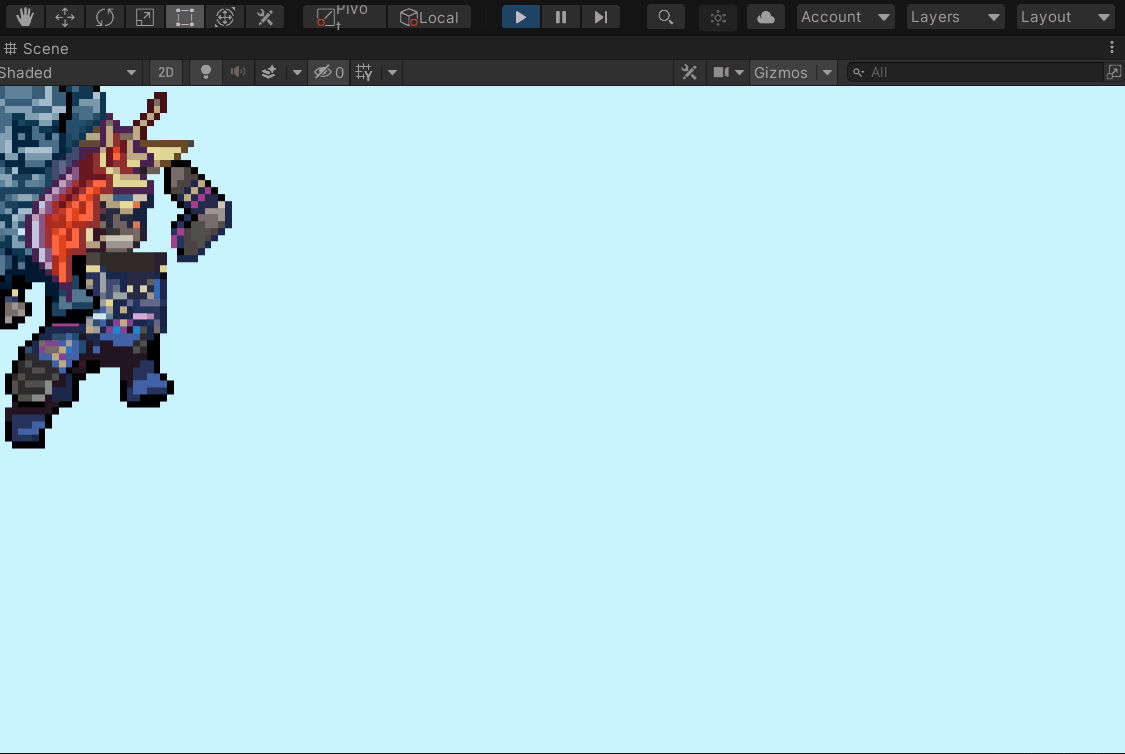Open the Account dropdown
Viewport: 1125px width, 754px height.
click(845, 17)
